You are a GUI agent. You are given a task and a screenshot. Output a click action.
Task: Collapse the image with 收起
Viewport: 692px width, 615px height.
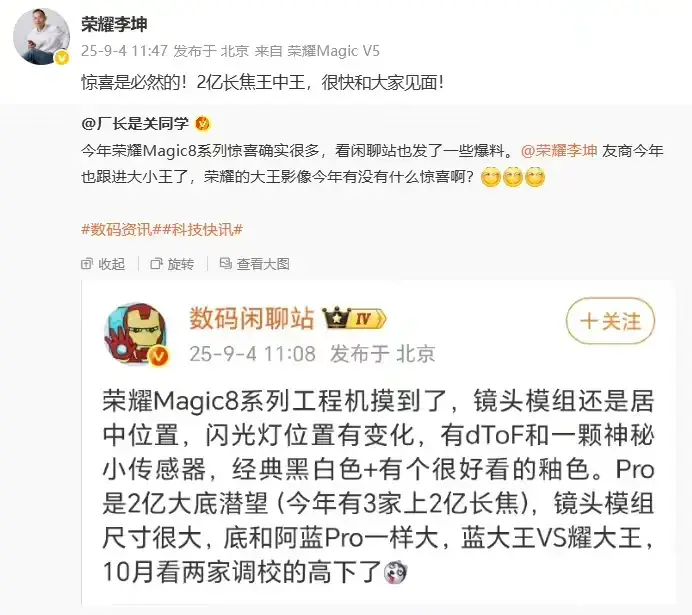103,264
